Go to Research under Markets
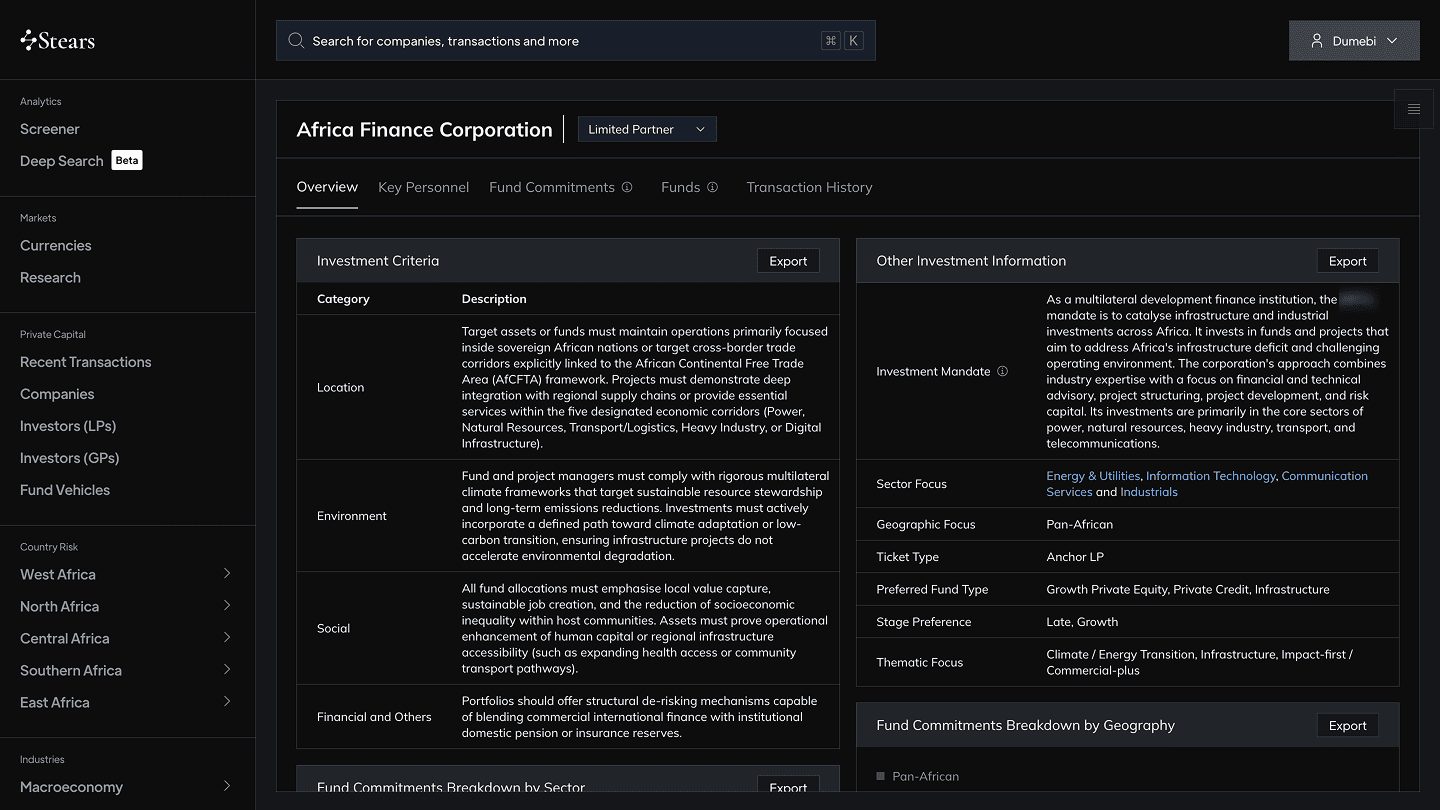 [50, 277]
